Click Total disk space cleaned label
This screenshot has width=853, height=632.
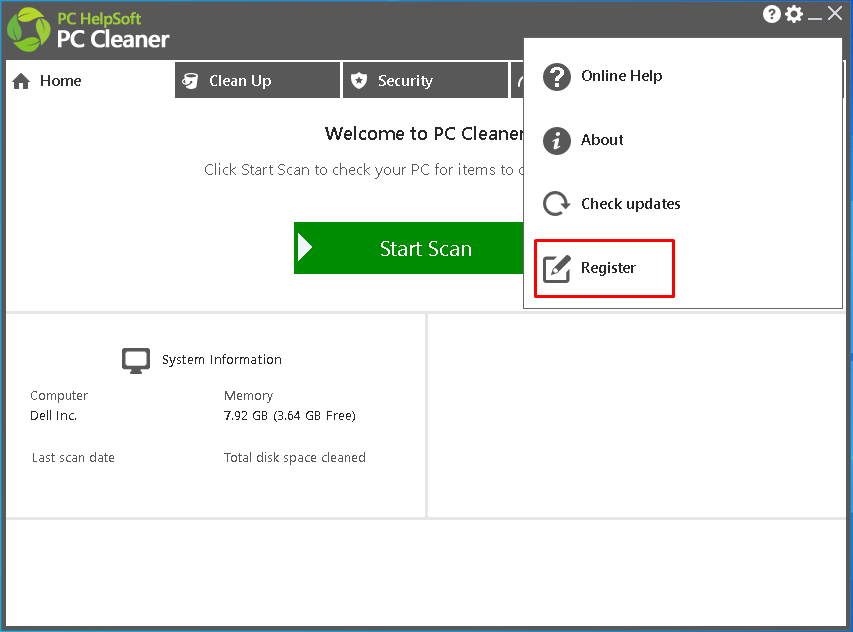(294, 457)
